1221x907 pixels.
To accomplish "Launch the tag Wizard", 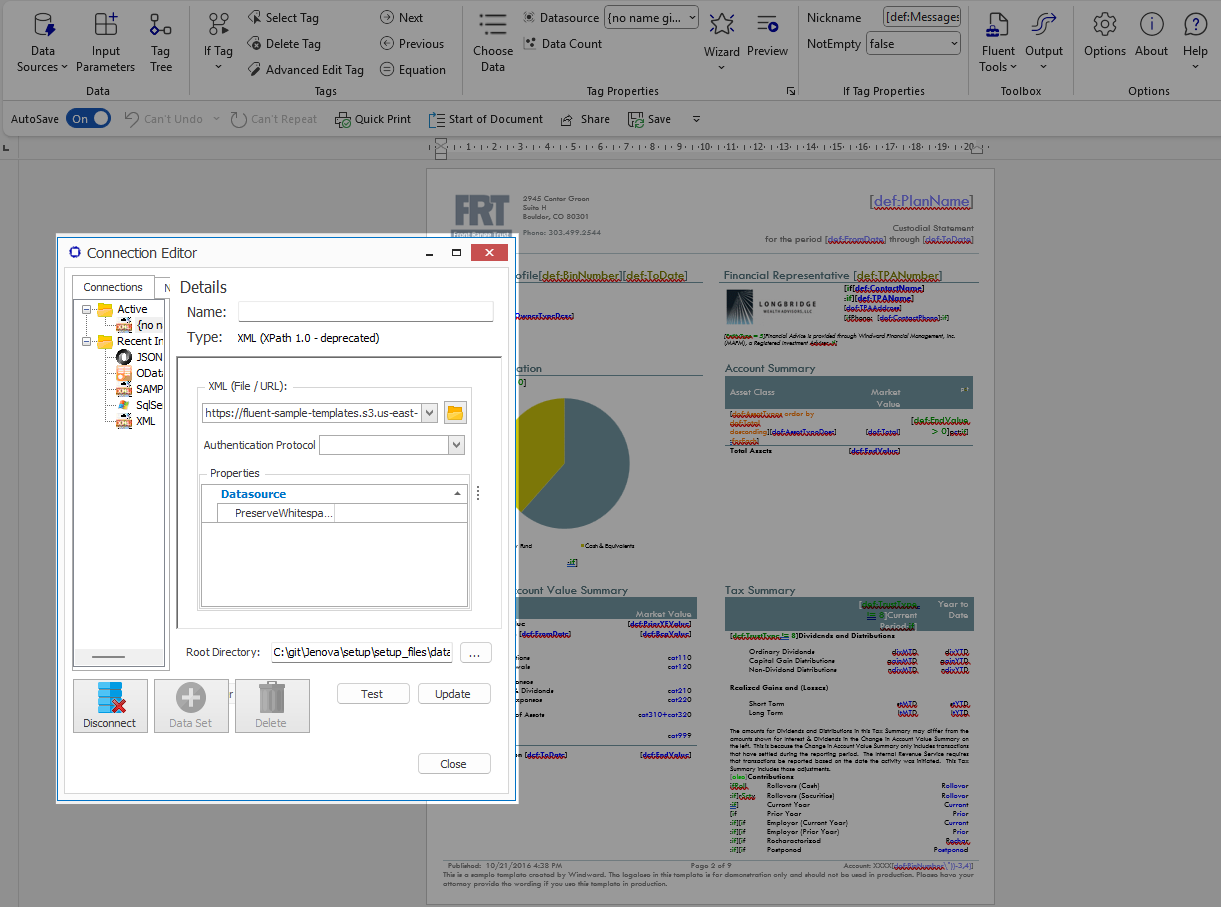I will pos(722,42).
